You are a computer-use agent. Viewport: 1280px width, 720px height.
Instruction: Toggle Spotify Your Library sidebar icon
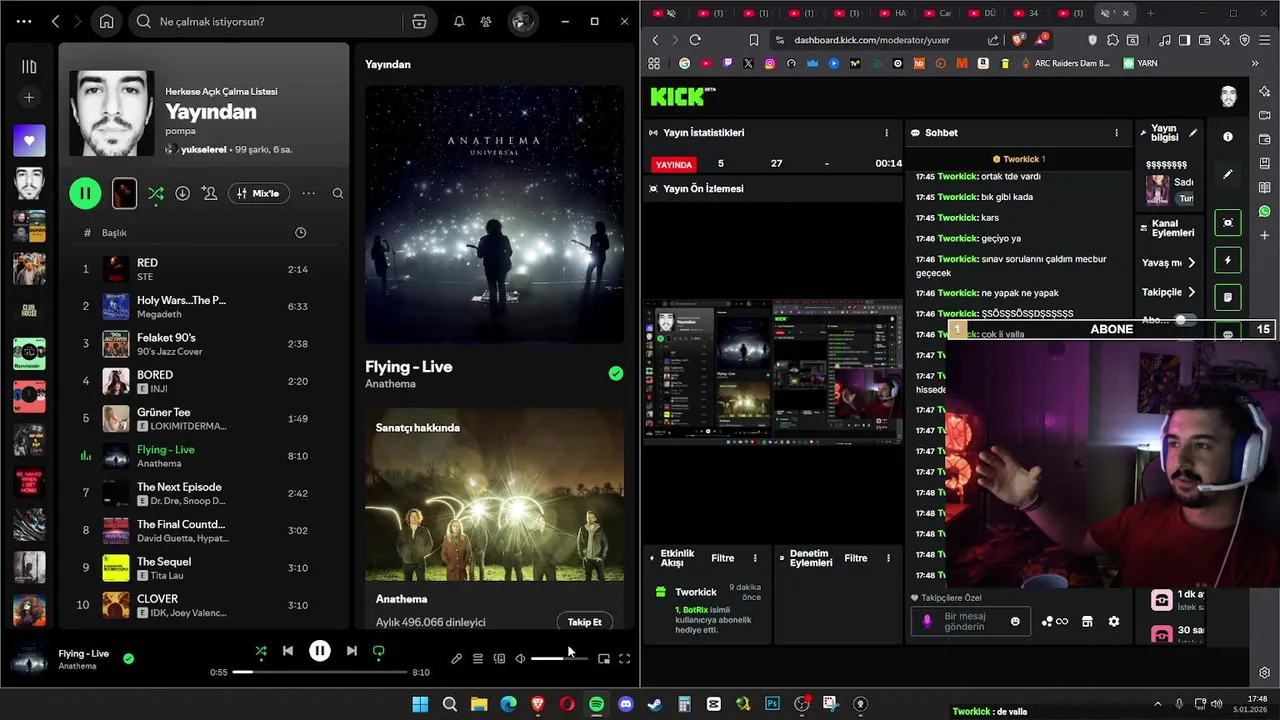point(29,67)
